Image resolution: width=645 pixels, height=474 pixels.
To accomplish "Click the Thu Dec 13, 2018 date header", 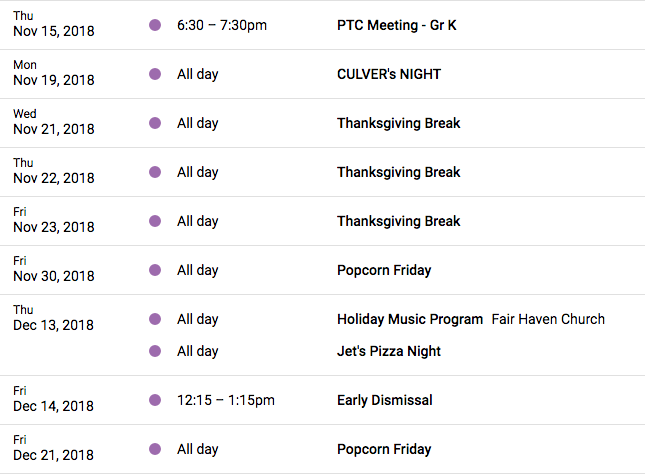I will pos(53,318).
